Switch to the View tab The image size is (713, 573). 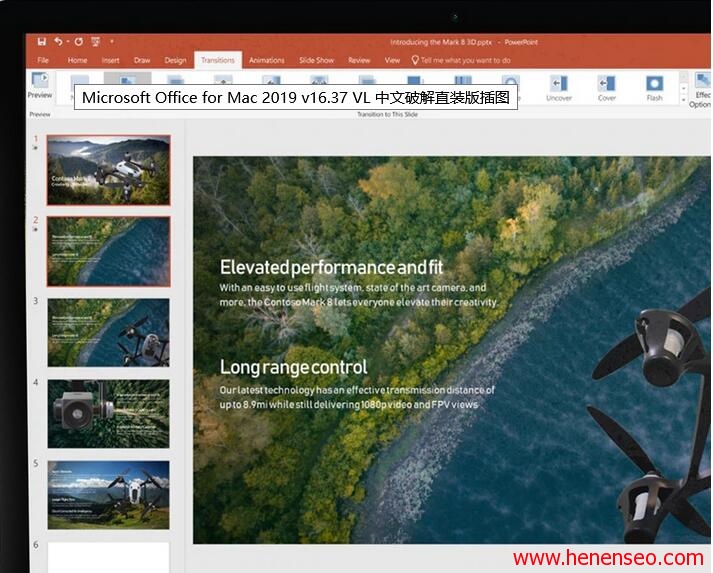[392, 60]
